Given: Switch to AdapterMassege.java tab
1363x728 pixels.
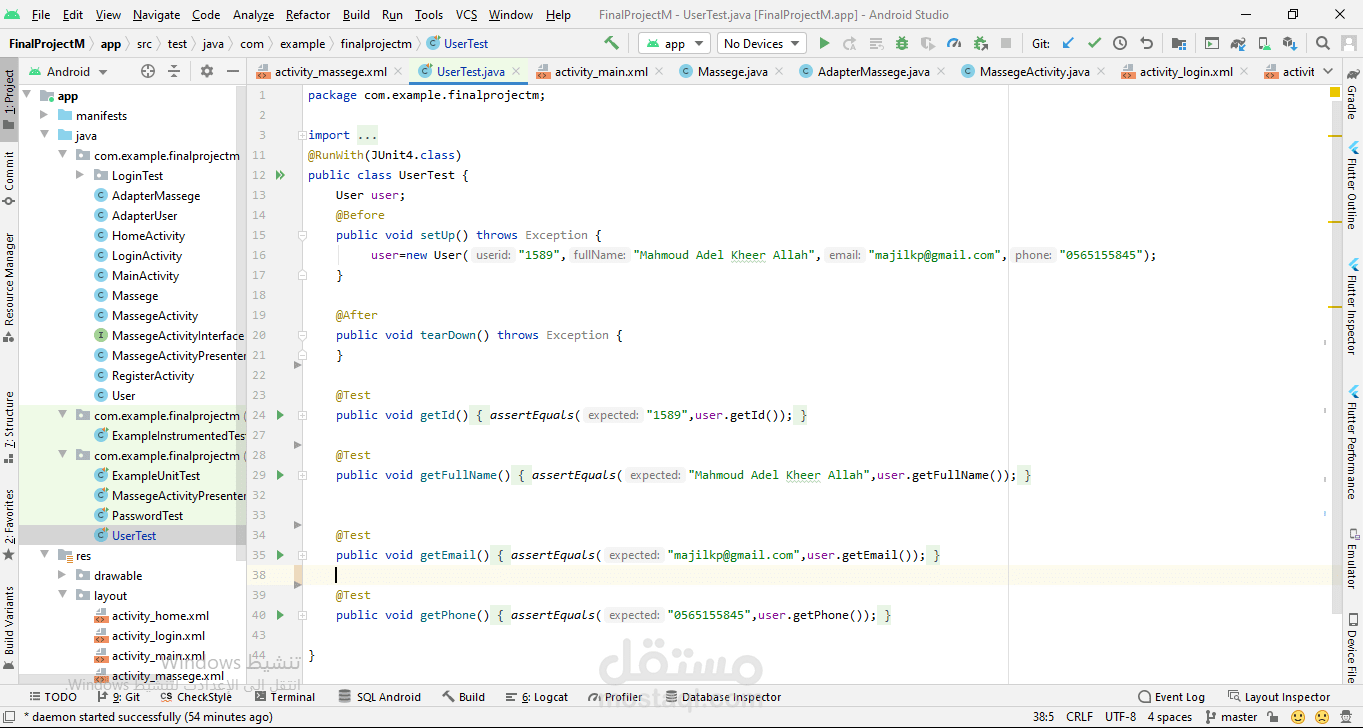Looking at the screenshot, I should (873, 71).
